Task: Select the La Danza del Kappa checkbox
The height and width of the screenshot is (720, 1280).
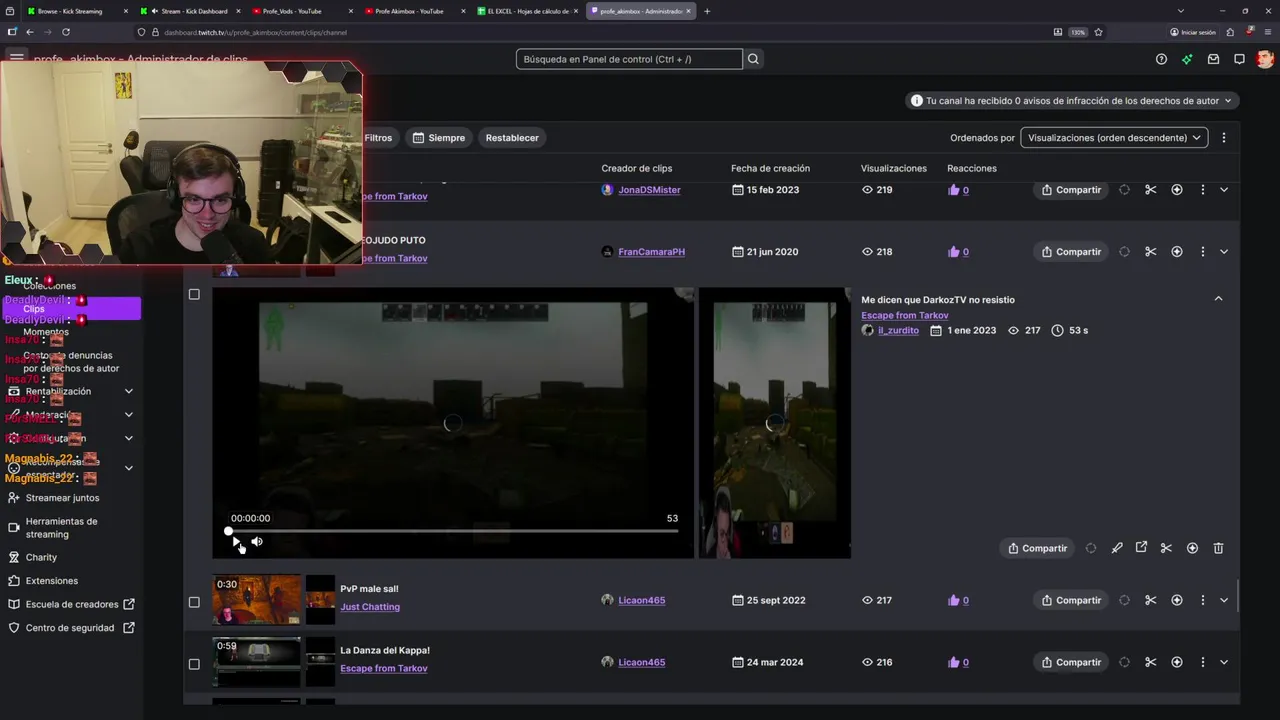Action: (x=194, y=664)
